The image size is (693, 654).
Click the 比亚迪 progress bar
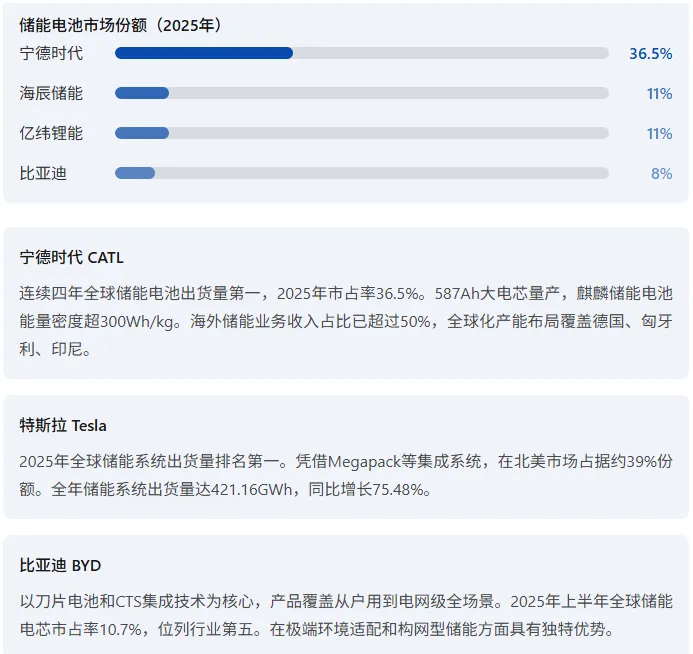point(361,173)
